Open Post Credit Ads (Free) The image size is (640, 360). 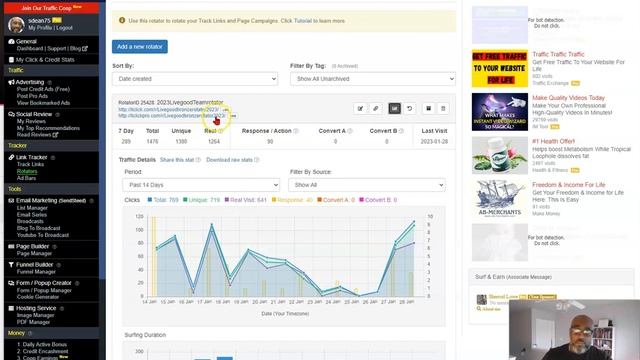tap(43, 89)
